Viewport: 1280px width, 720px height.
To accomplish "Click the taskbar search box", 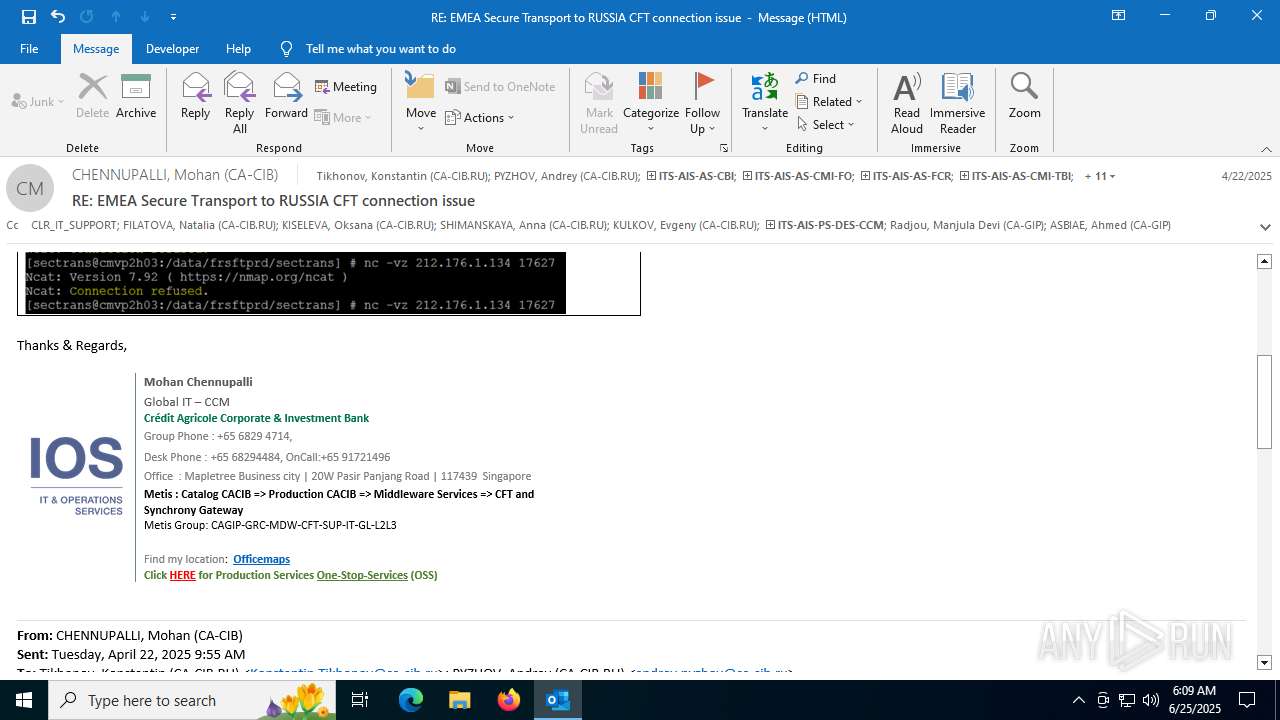I will [191, 700].
